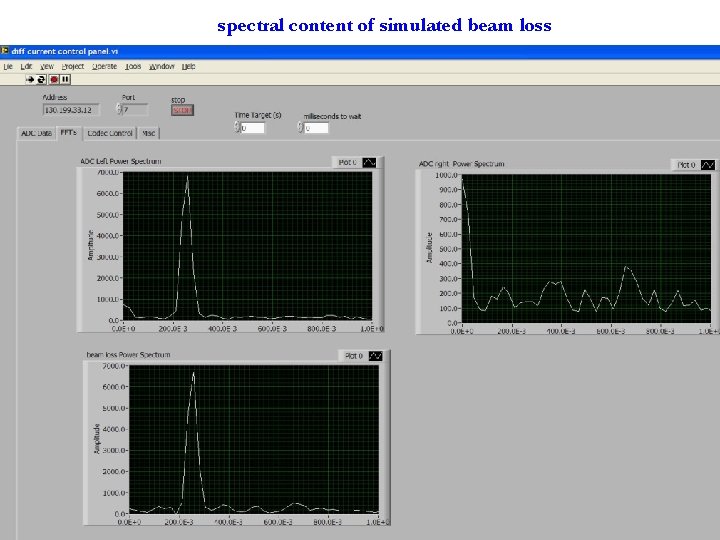The image size is (720, 540).
Task: Switch to the ADC Data tab
Action: [x=36, y=133]
